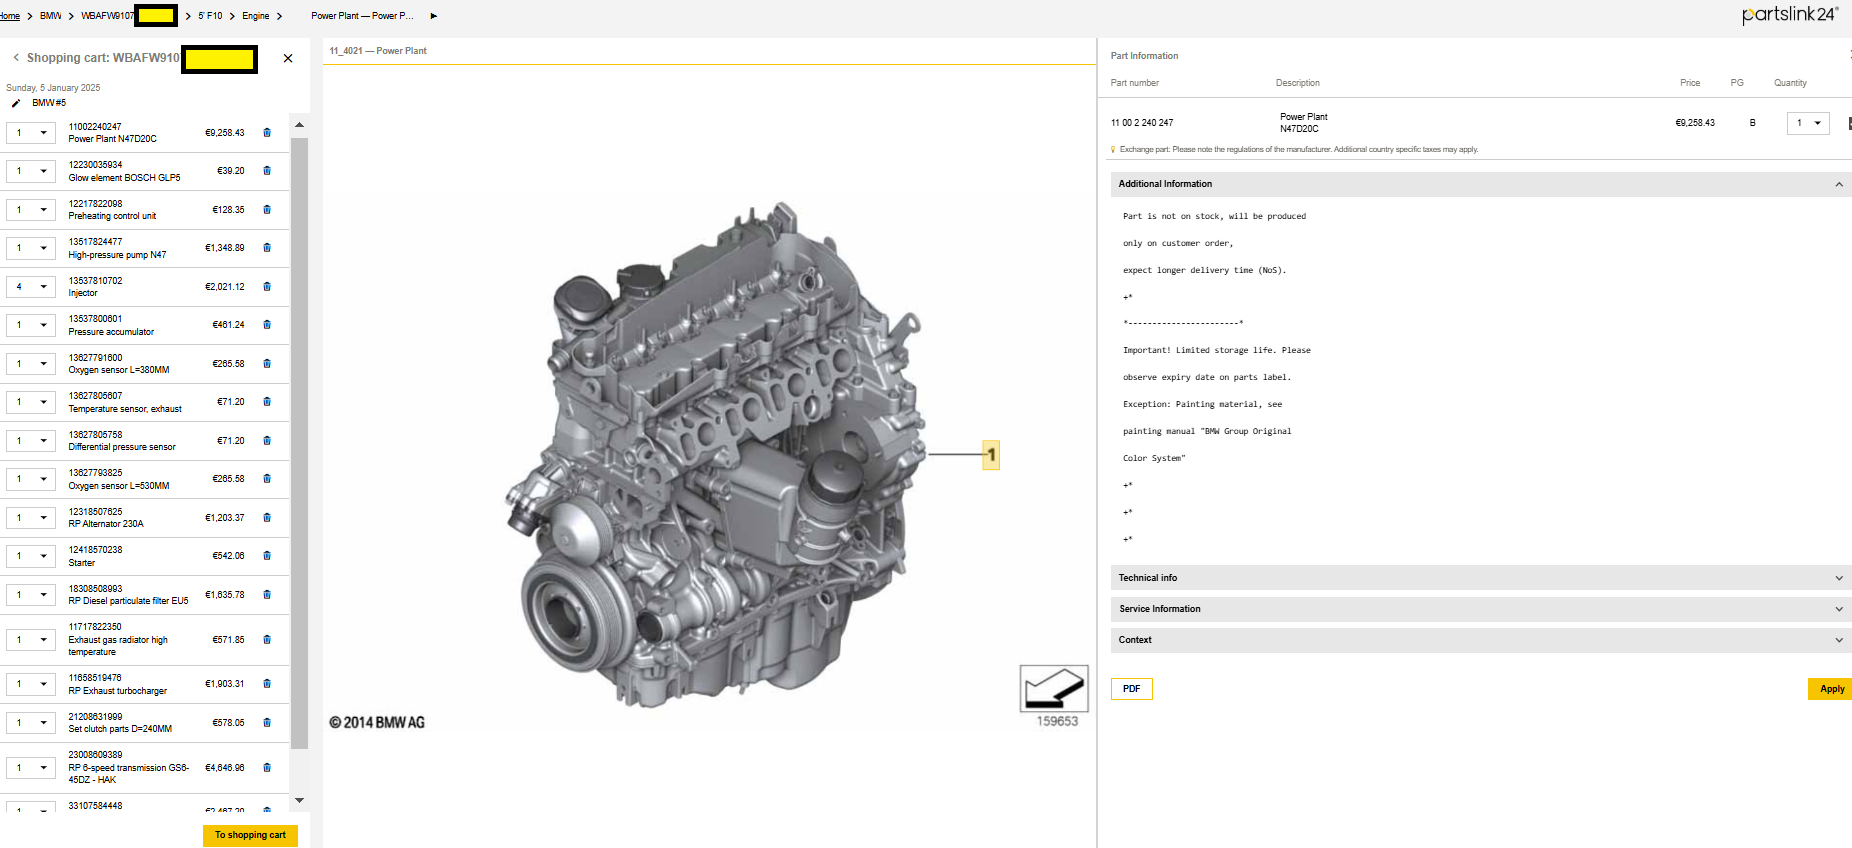Screen dimensions: 1852x848
Task: Delete RP Alternator 230A from cart
Action: 267,517
